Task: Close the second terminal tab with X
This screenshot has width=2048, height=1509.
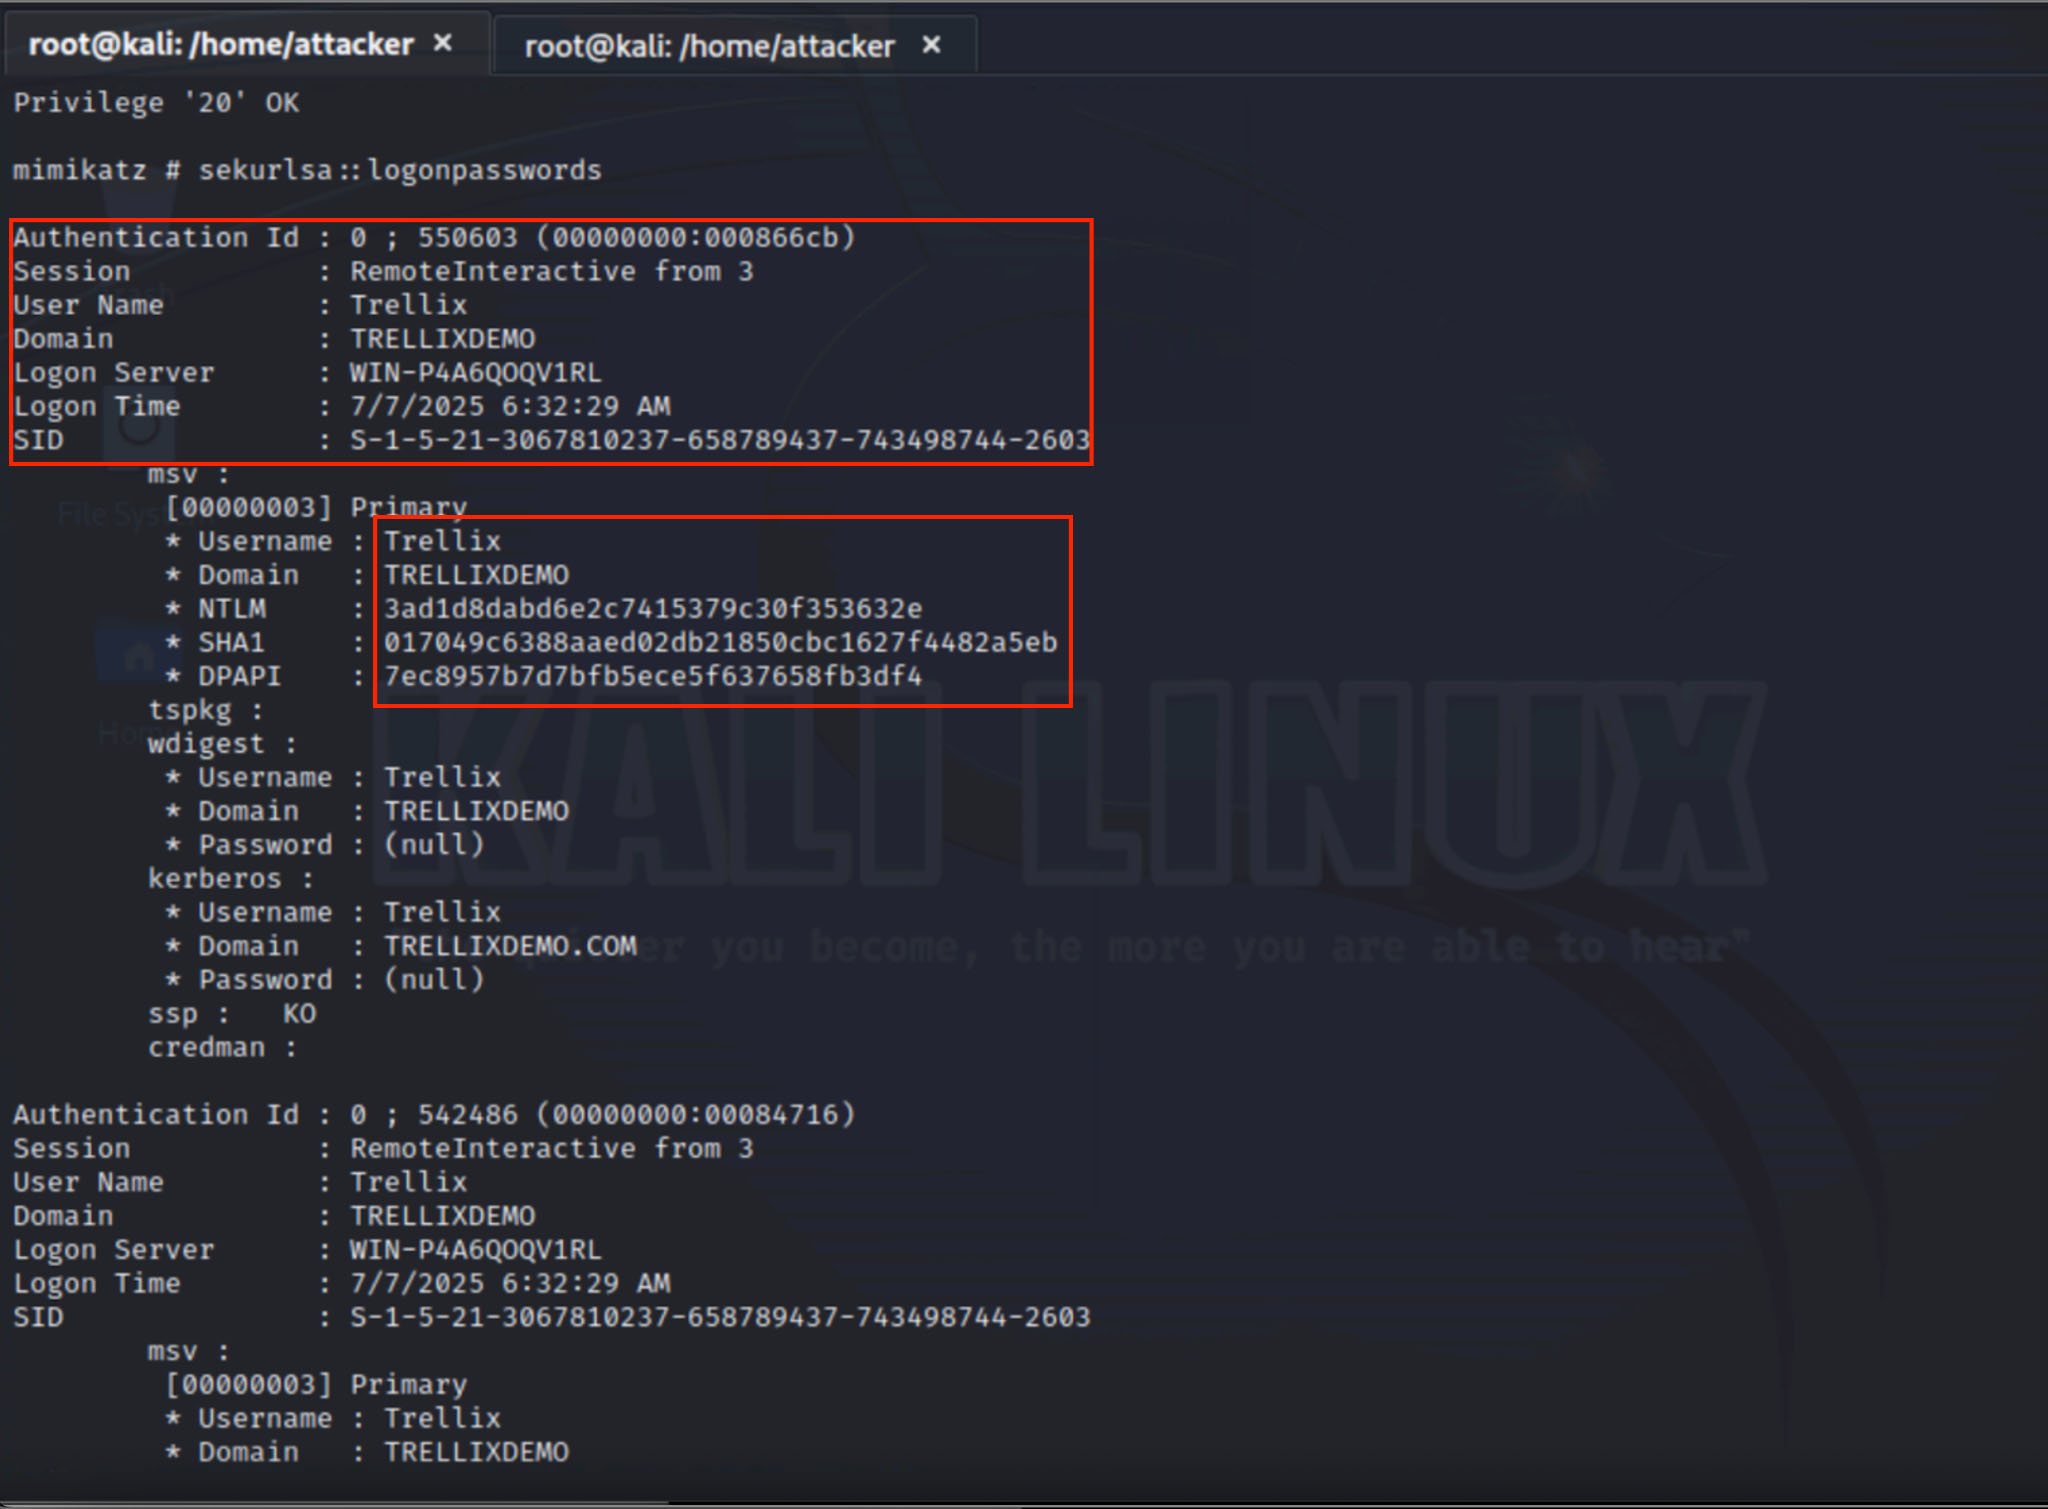Action: [x=931, y=45]
